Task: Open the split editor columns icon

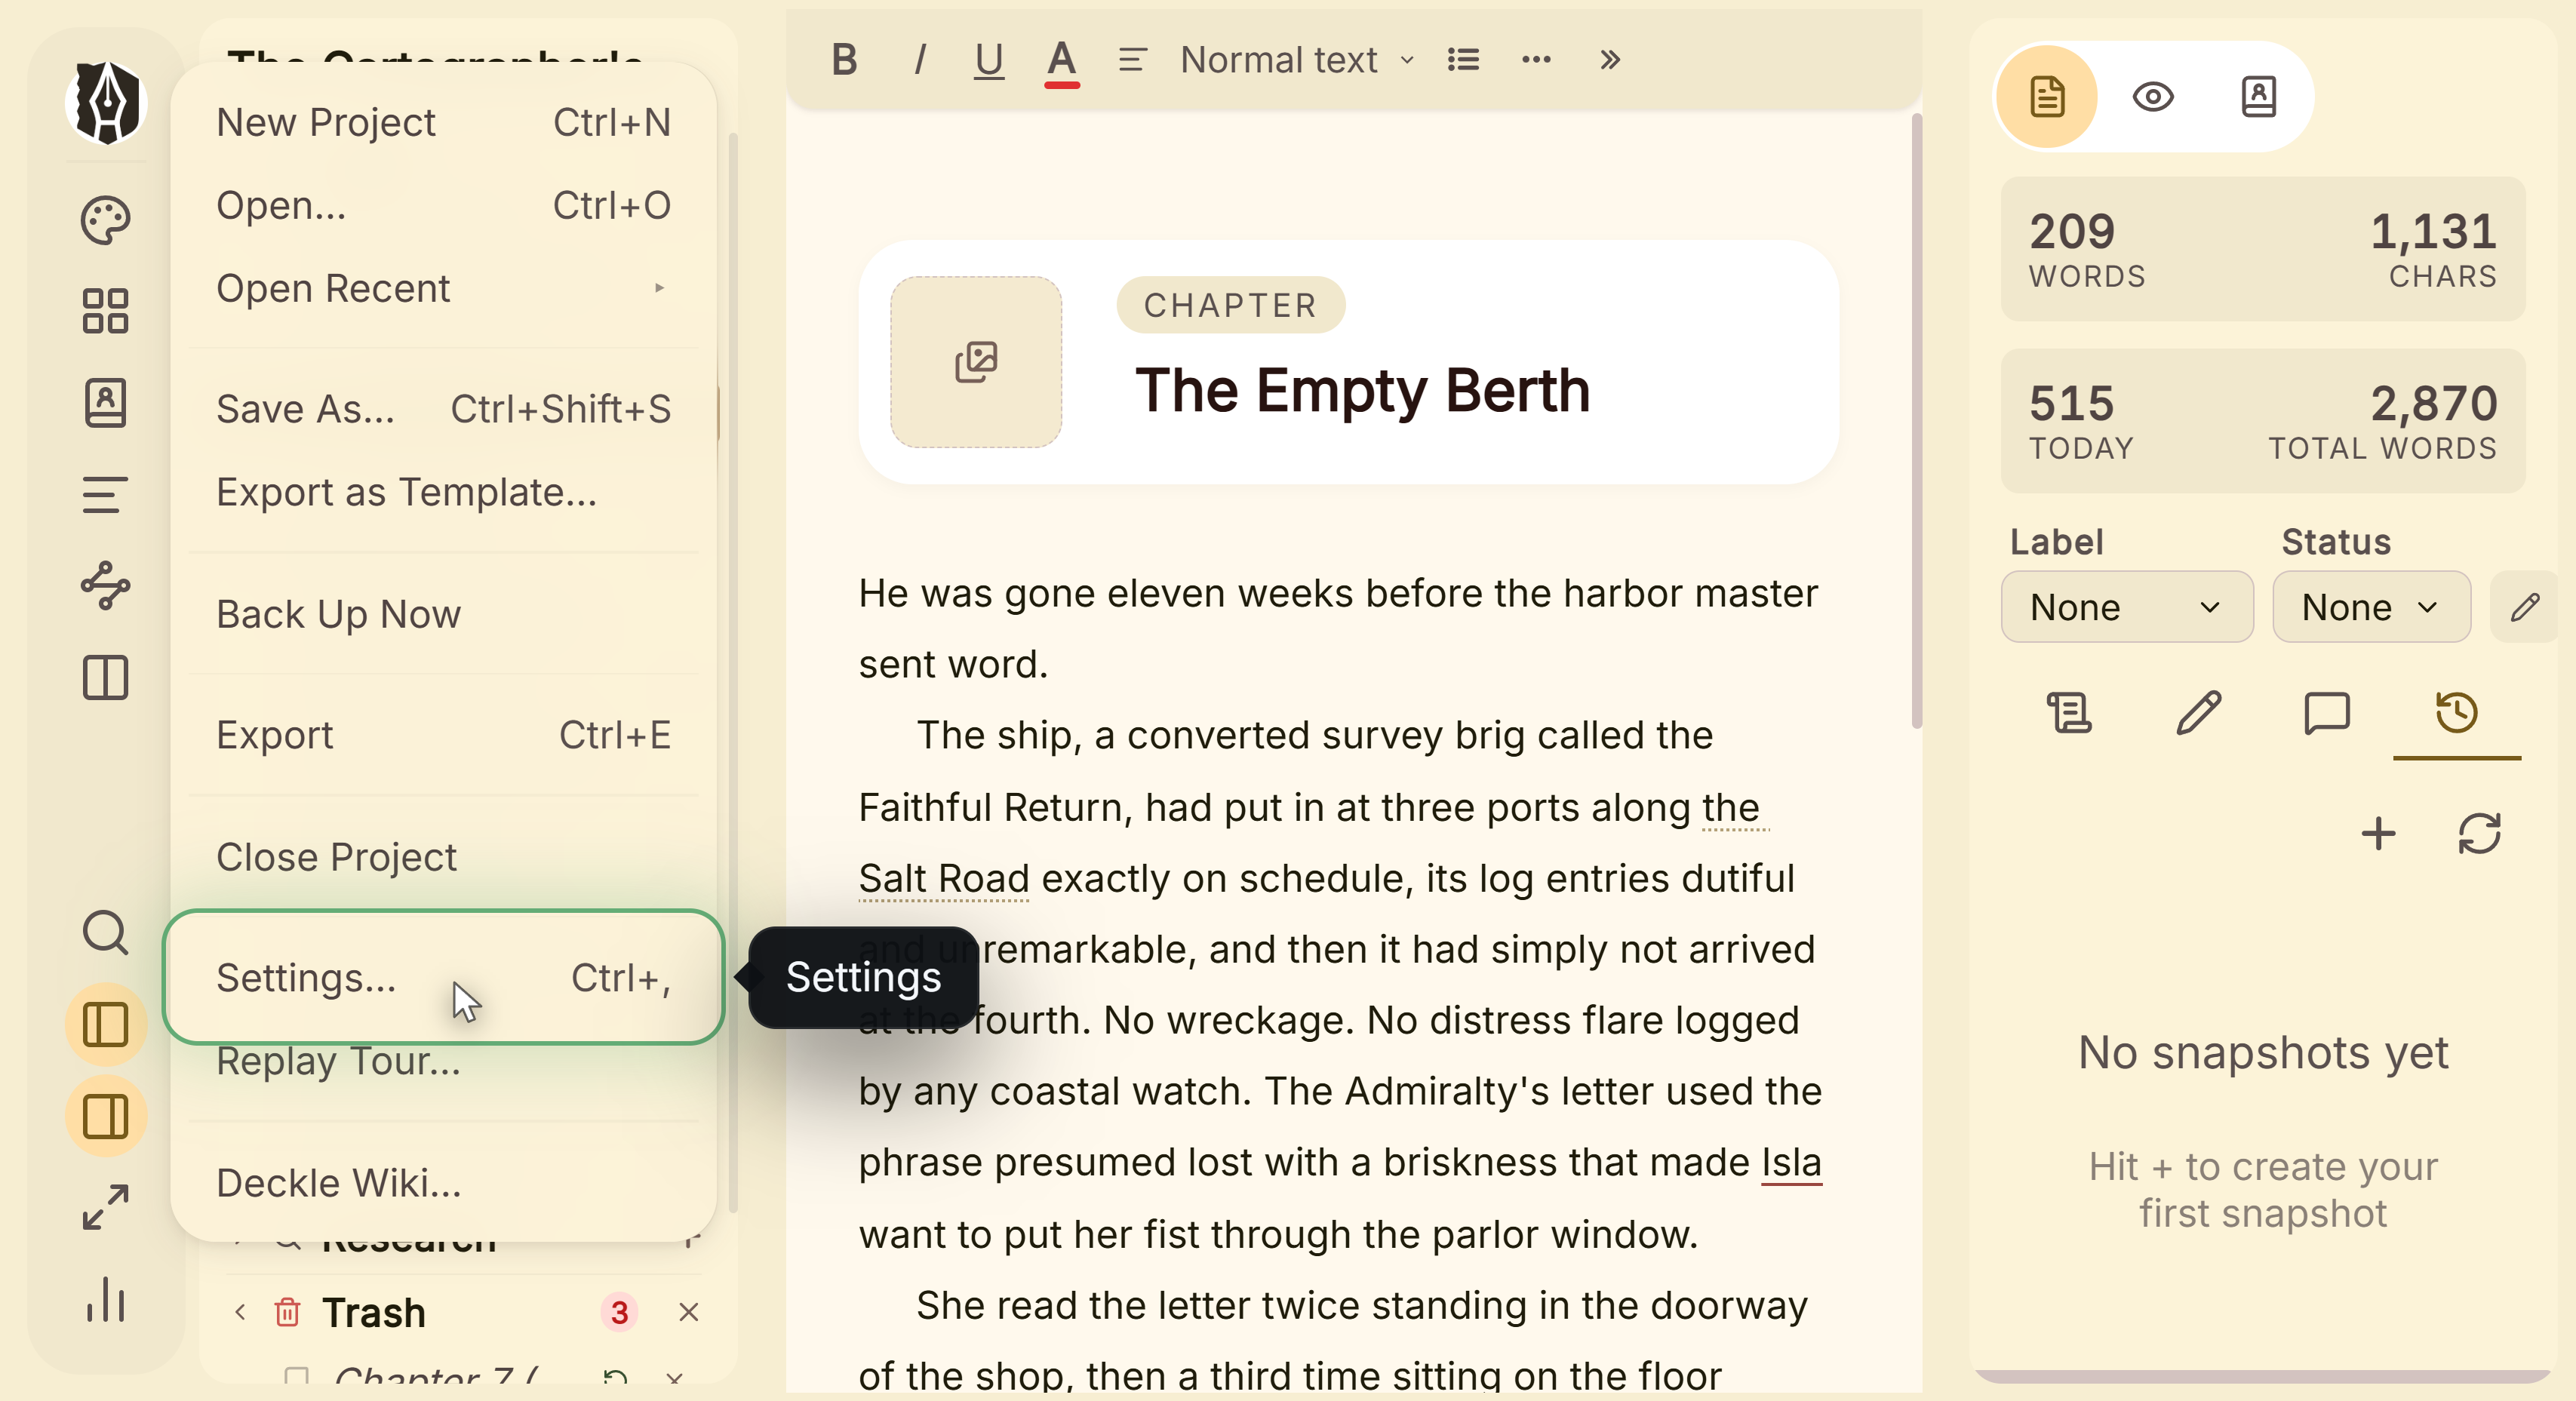Action: pos(105,678)
